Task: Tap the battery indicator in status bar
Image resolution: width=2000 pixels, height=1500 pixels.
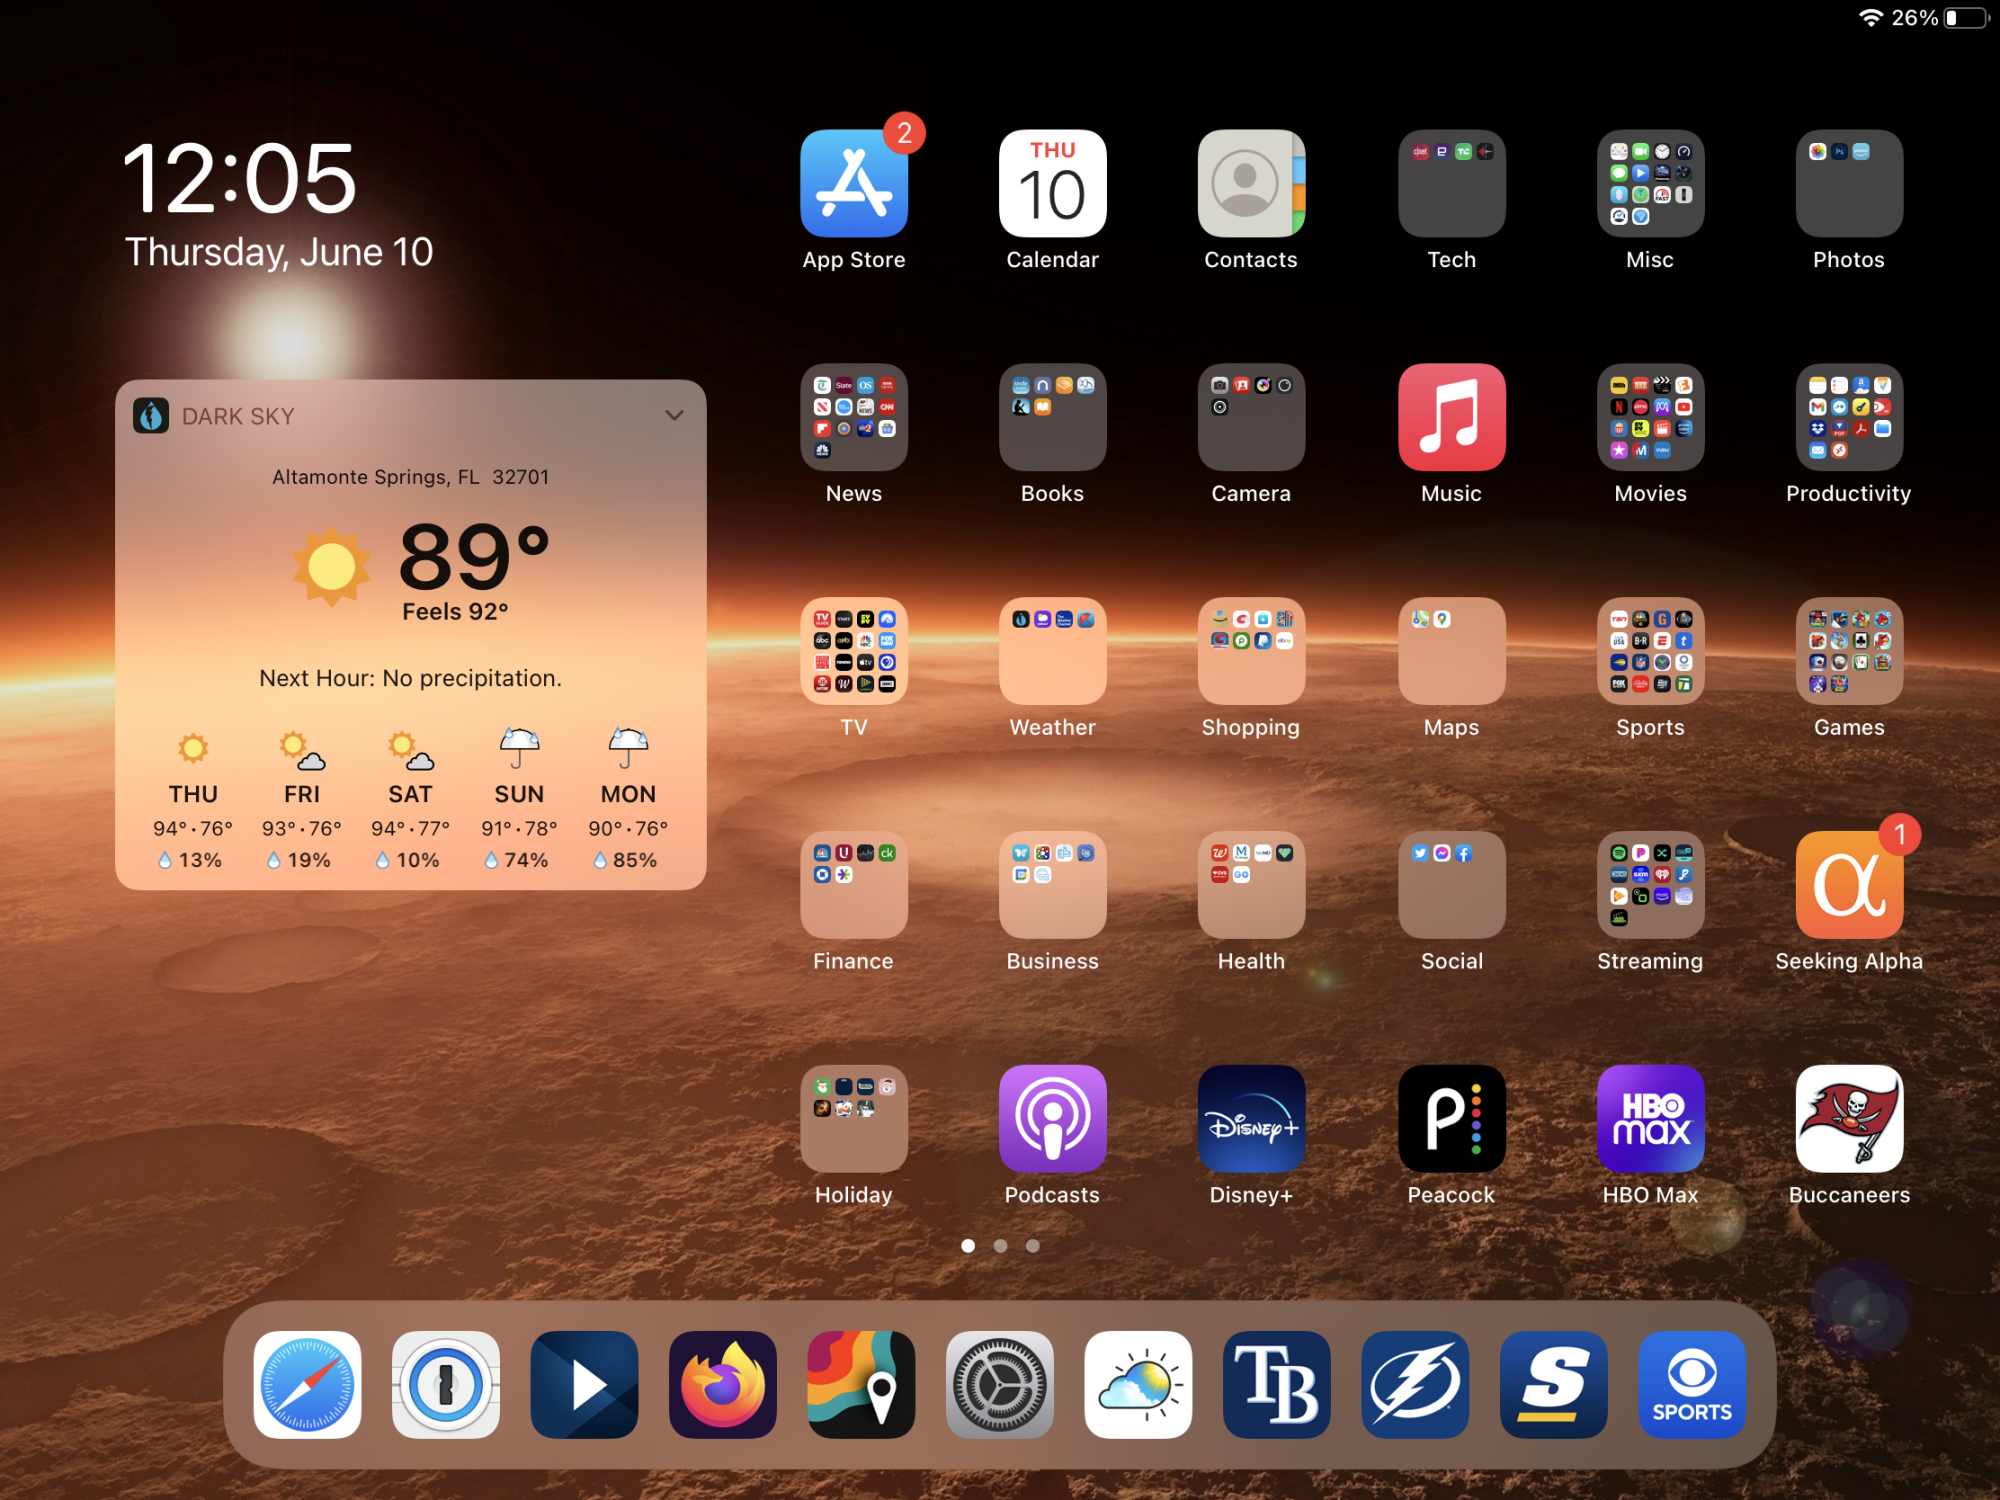Action: [1966, 18]
